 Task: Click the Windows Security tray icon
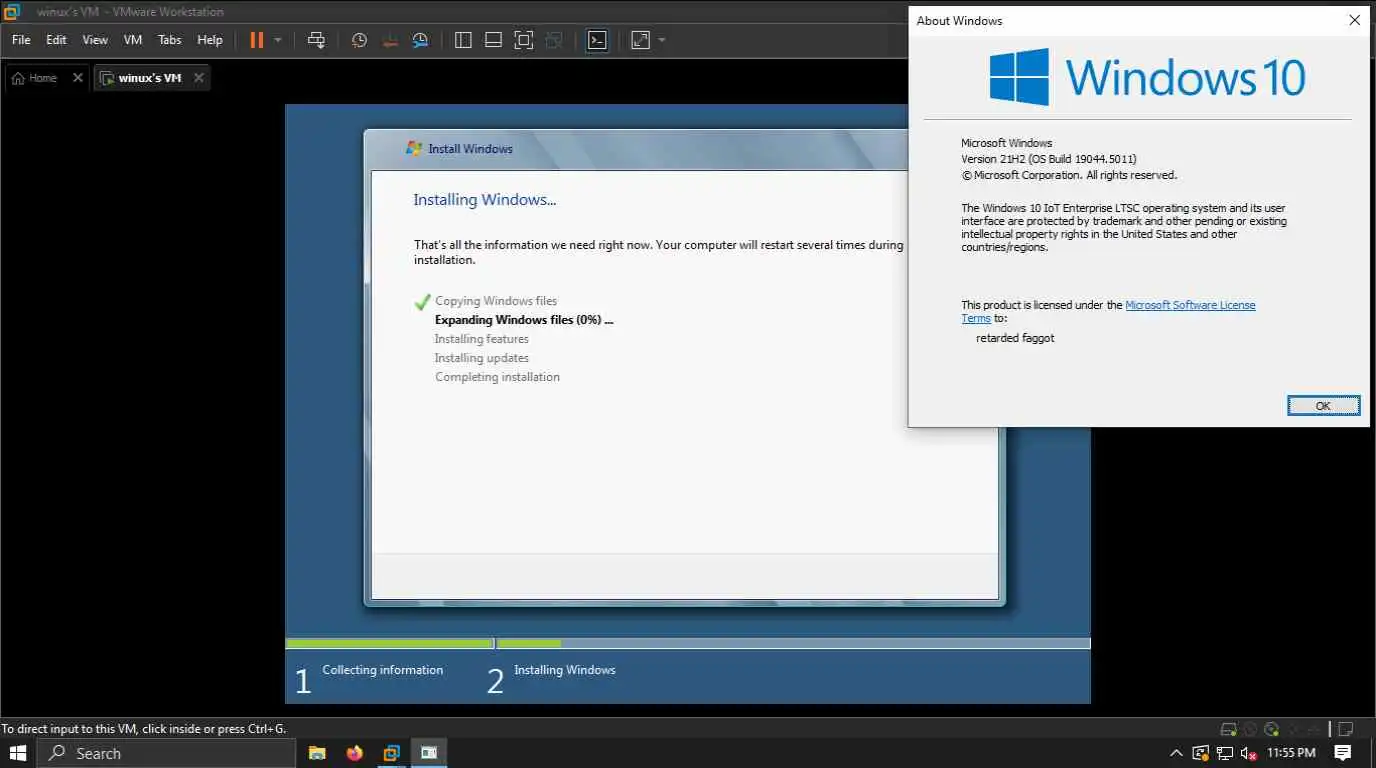click(1201, 753)
